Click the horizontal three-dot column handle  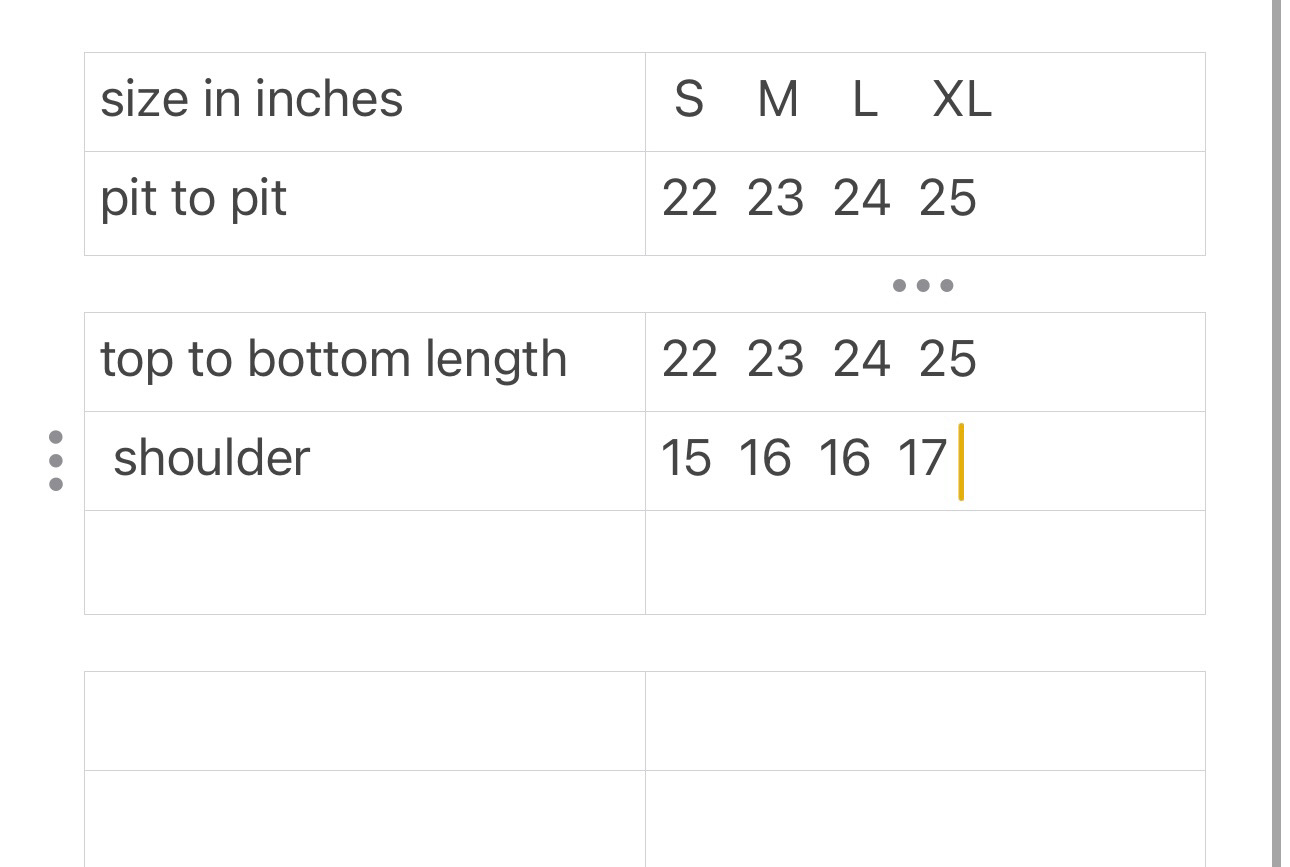pyautogui.click(x=922, y=286)
